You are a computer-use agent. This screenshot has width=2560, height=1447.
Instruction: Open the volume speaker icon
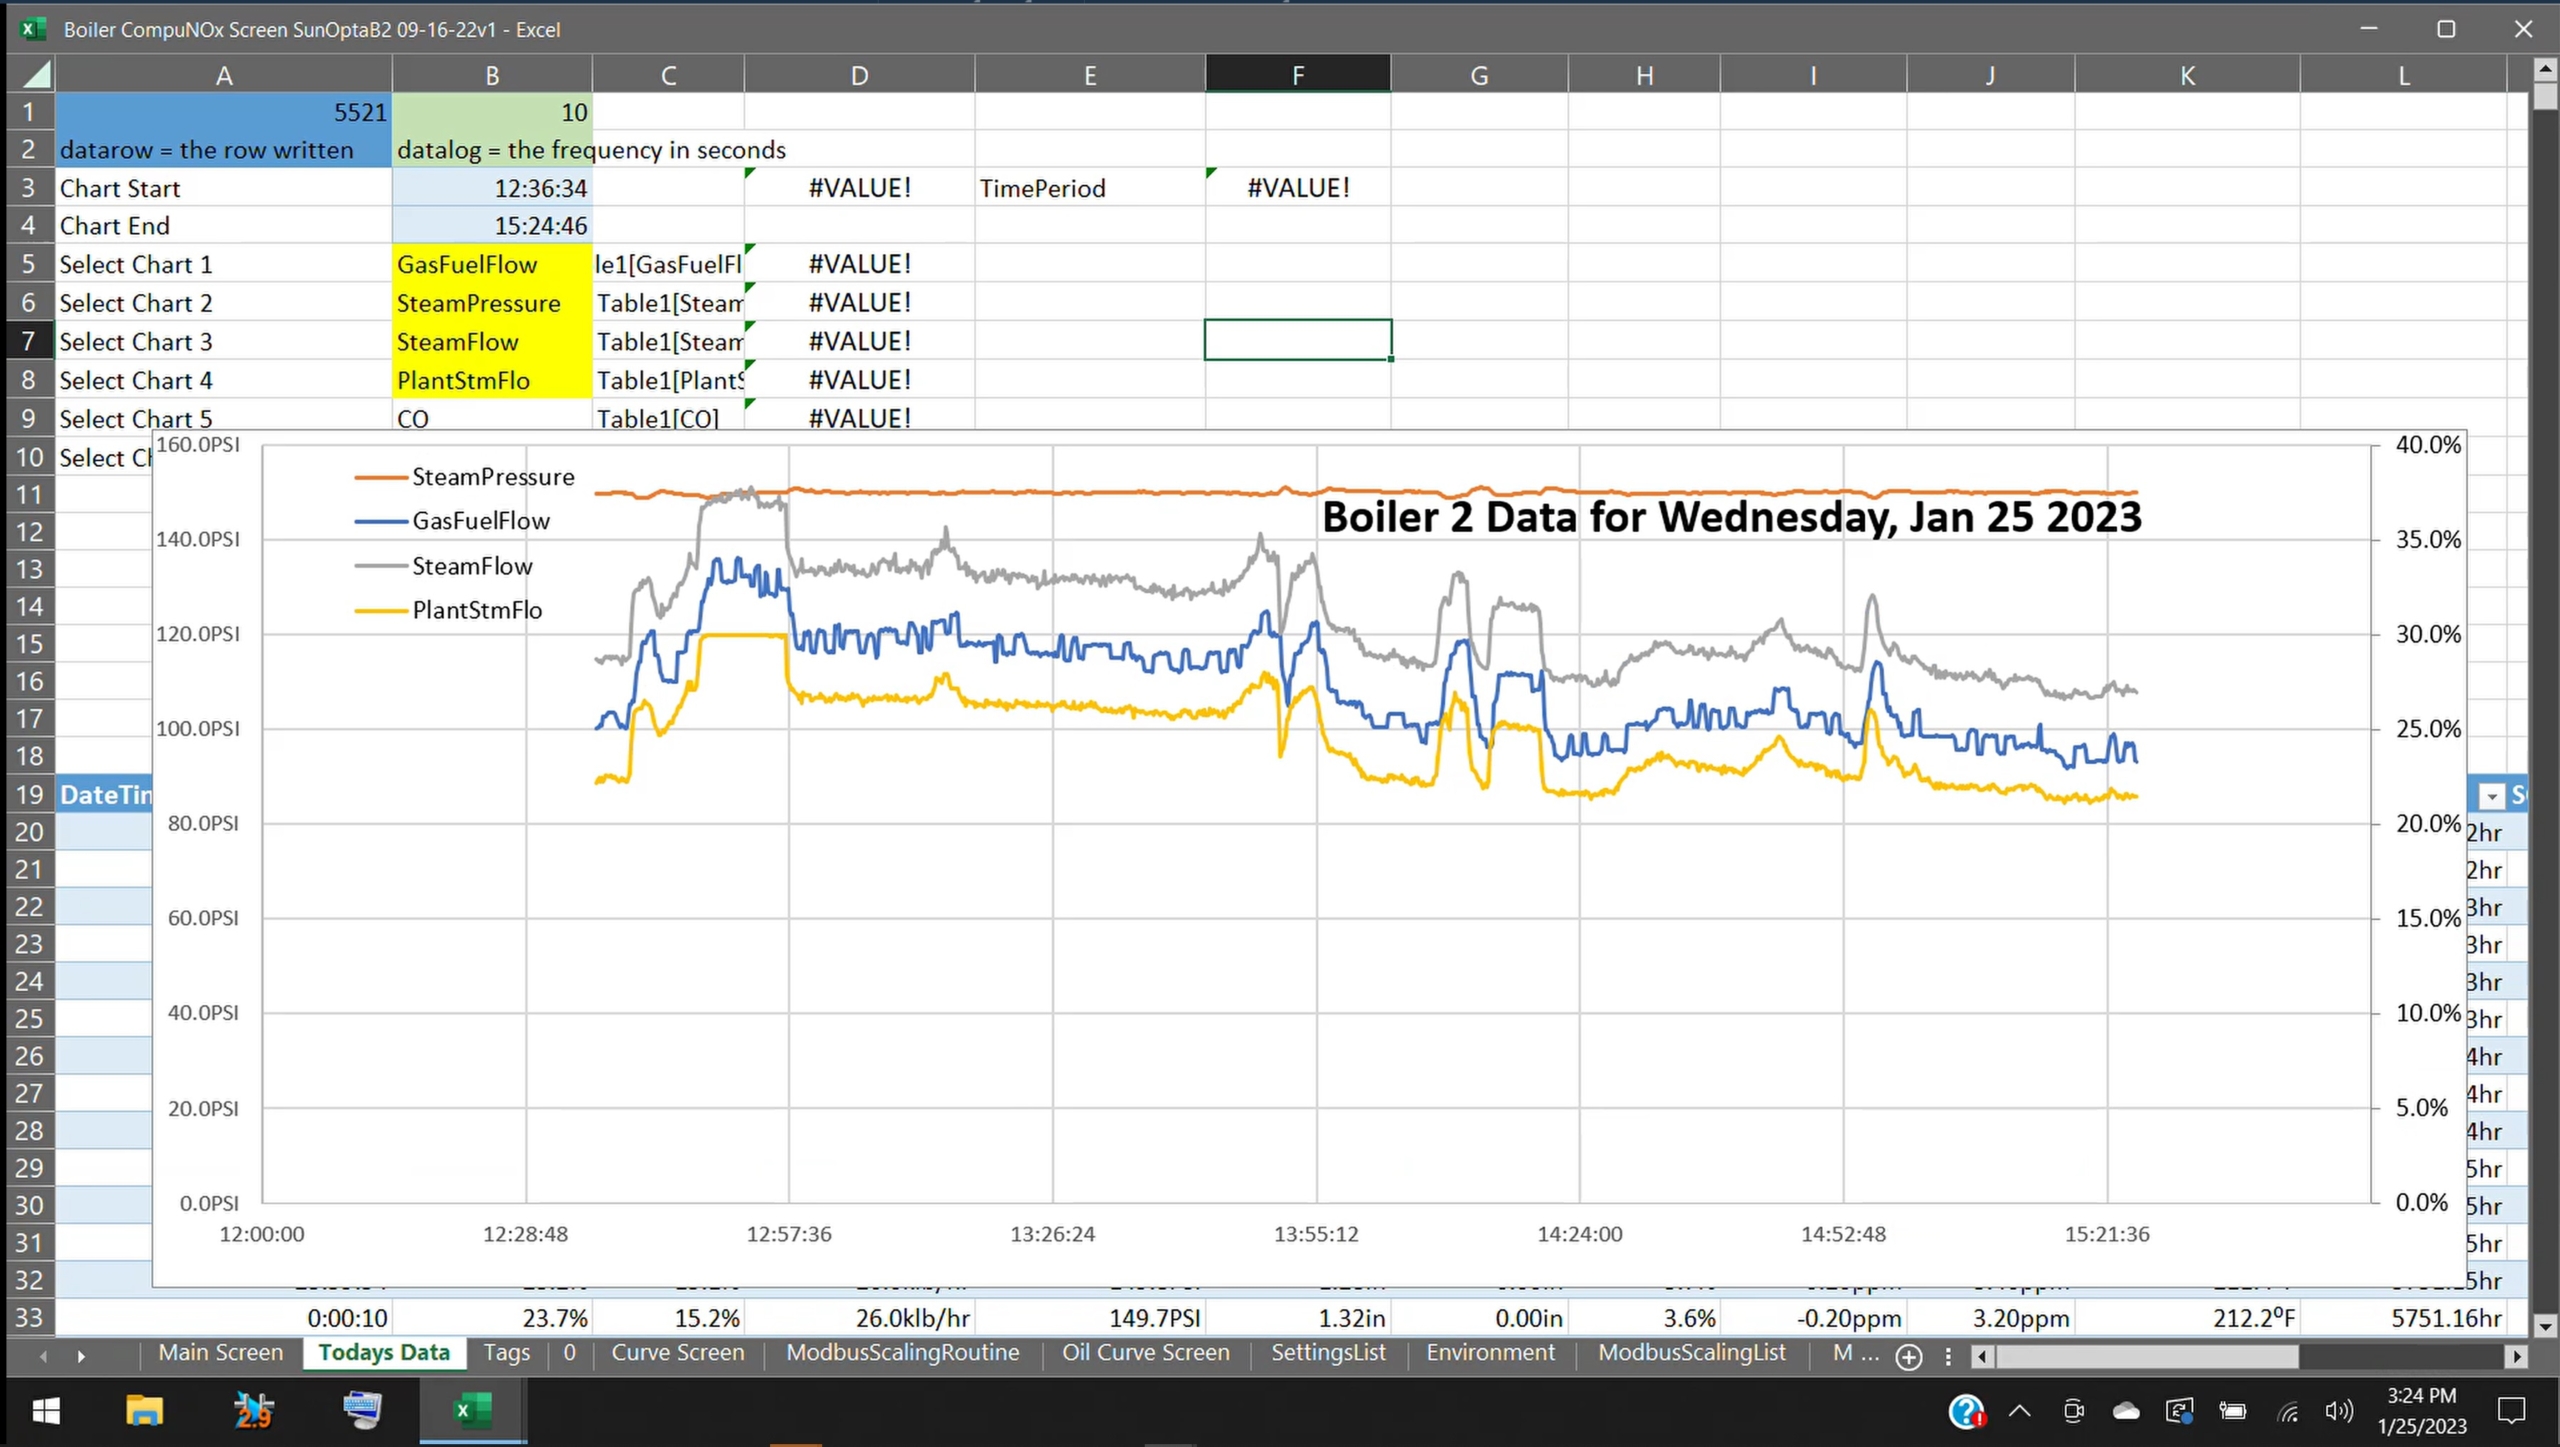[x=2338, y=1411]
